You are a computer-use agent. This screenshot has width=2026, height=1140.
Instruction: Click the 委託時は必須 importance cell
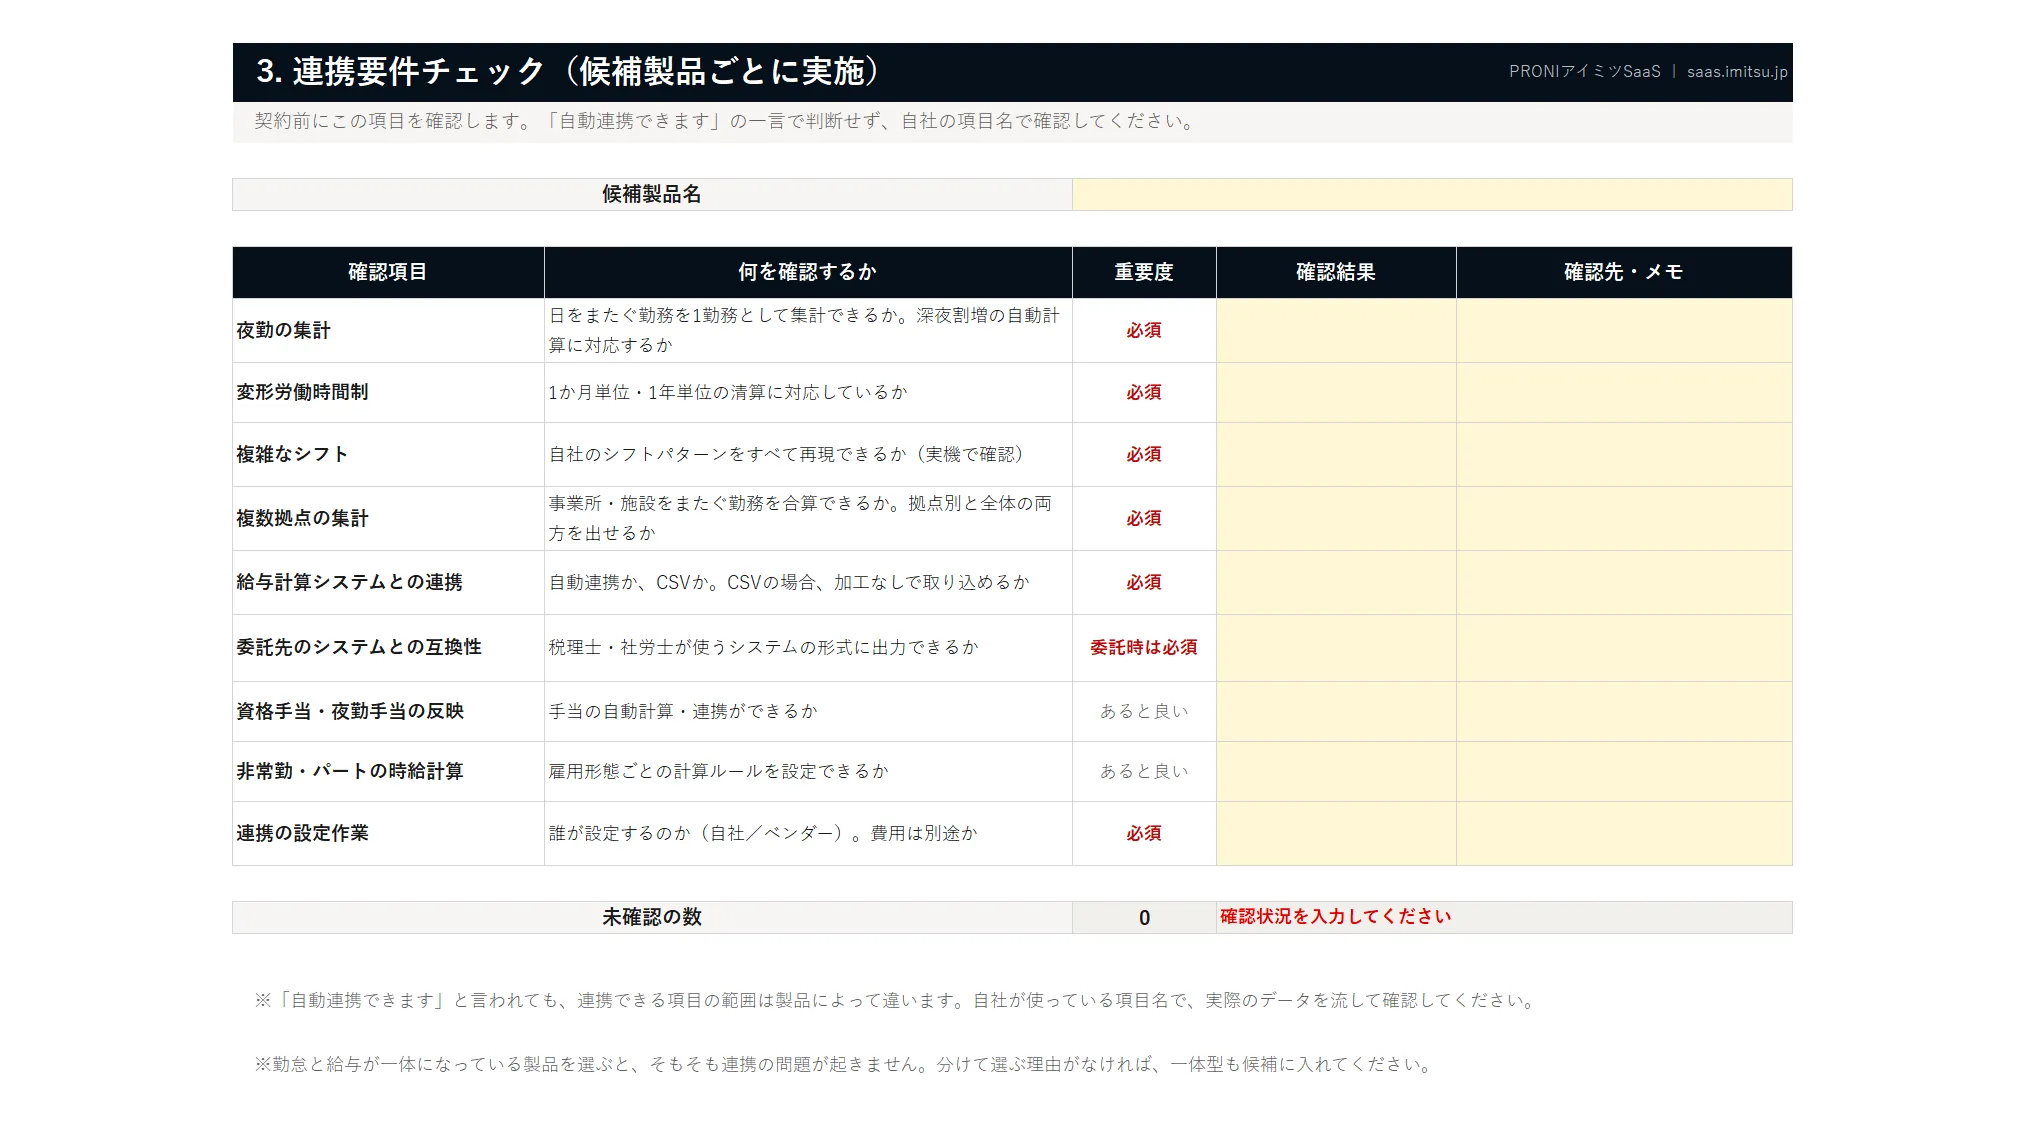(1144, 647)
